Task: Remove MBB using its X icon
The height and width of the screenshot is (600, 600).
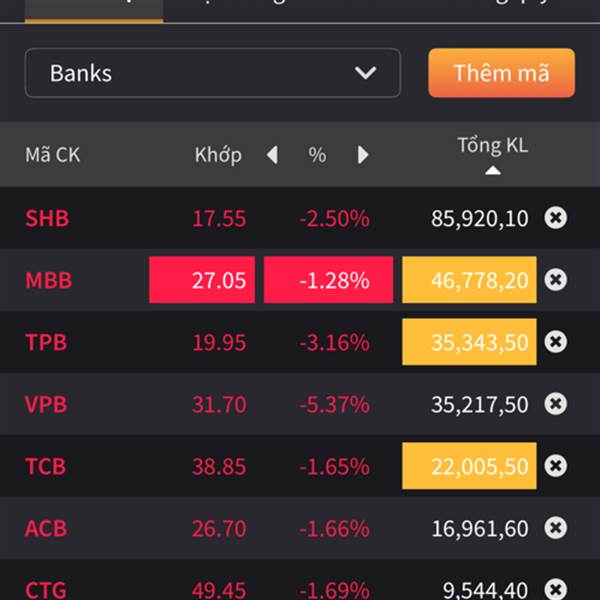Action: click(x=556, y=280)
